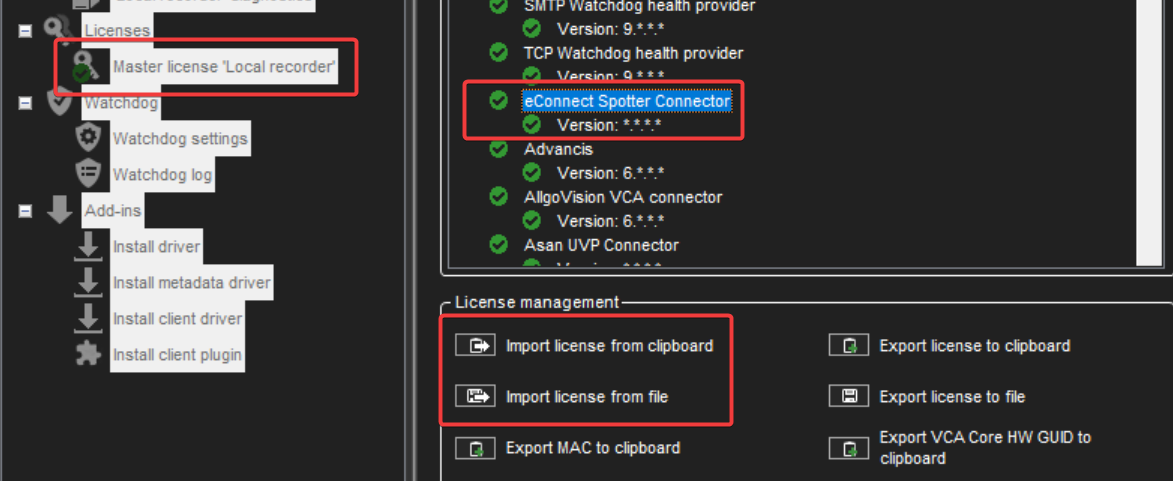Screen dimensions: 1173x481
Task: Click green check beside AllgoVision VCA connector
Action: click(x=498, y=197)
